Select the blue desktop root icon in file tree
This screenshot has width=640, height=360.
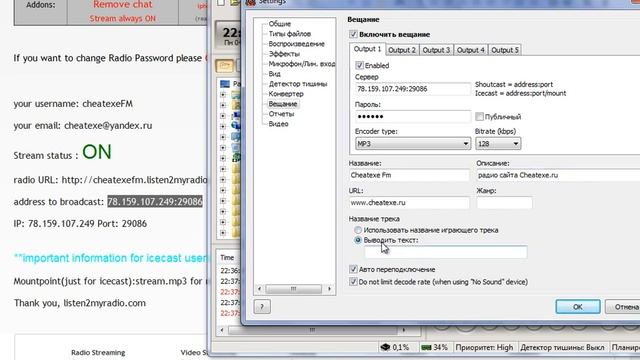pyautogui.click(x=225, y=84)
